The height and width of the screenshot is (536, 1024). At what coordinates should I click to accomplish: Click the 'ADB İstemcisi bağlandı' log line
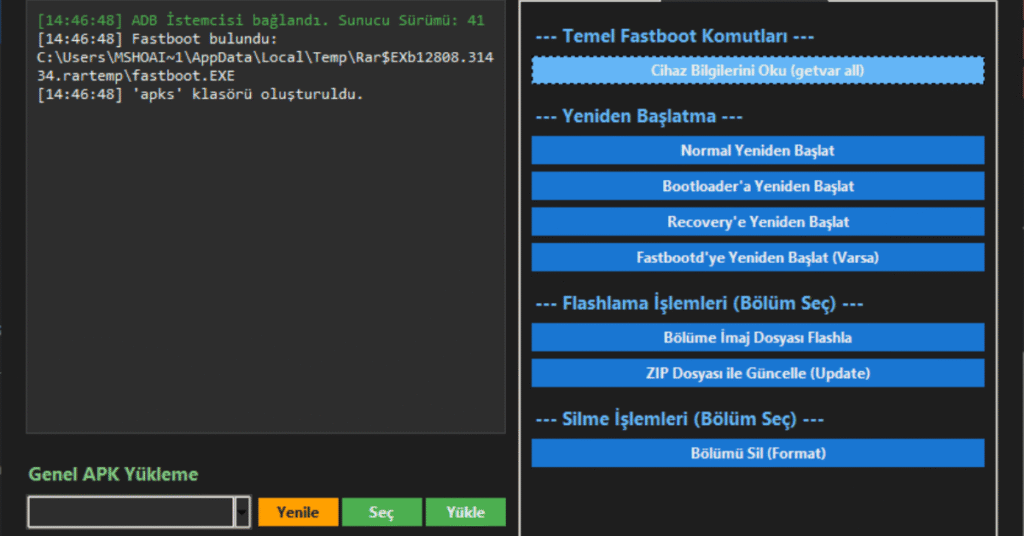click(x=261, y=20)
